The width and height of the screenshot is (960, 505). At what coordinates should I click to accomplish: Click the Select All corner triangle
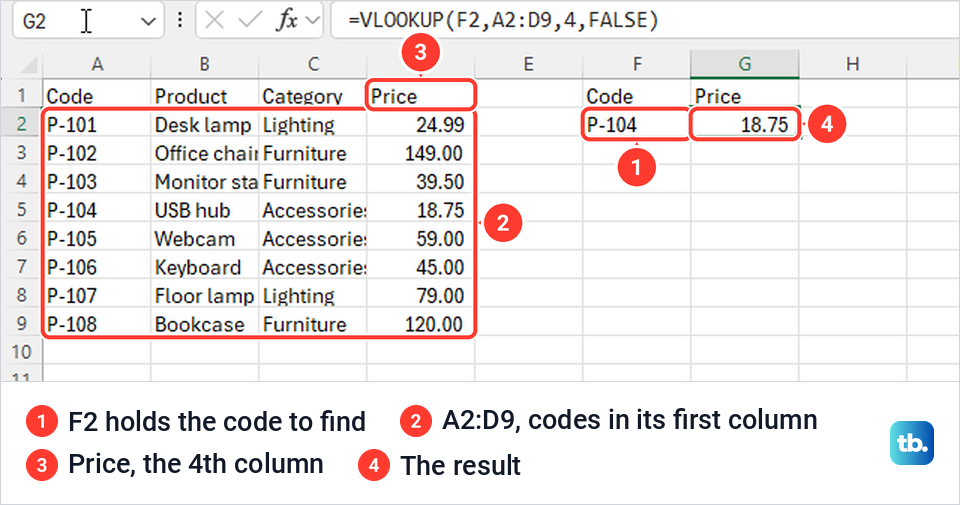tap(29, 64)
